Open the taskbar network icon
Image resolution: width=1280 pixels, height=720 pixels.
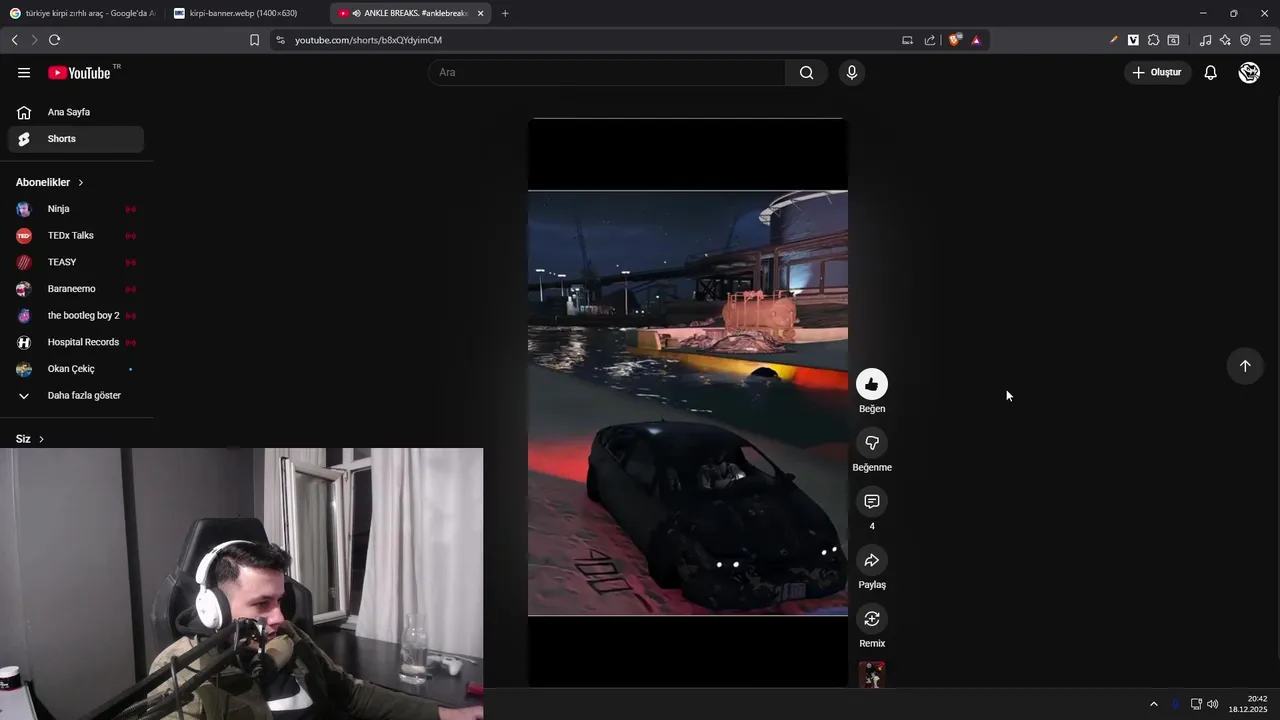(1196, 704)
